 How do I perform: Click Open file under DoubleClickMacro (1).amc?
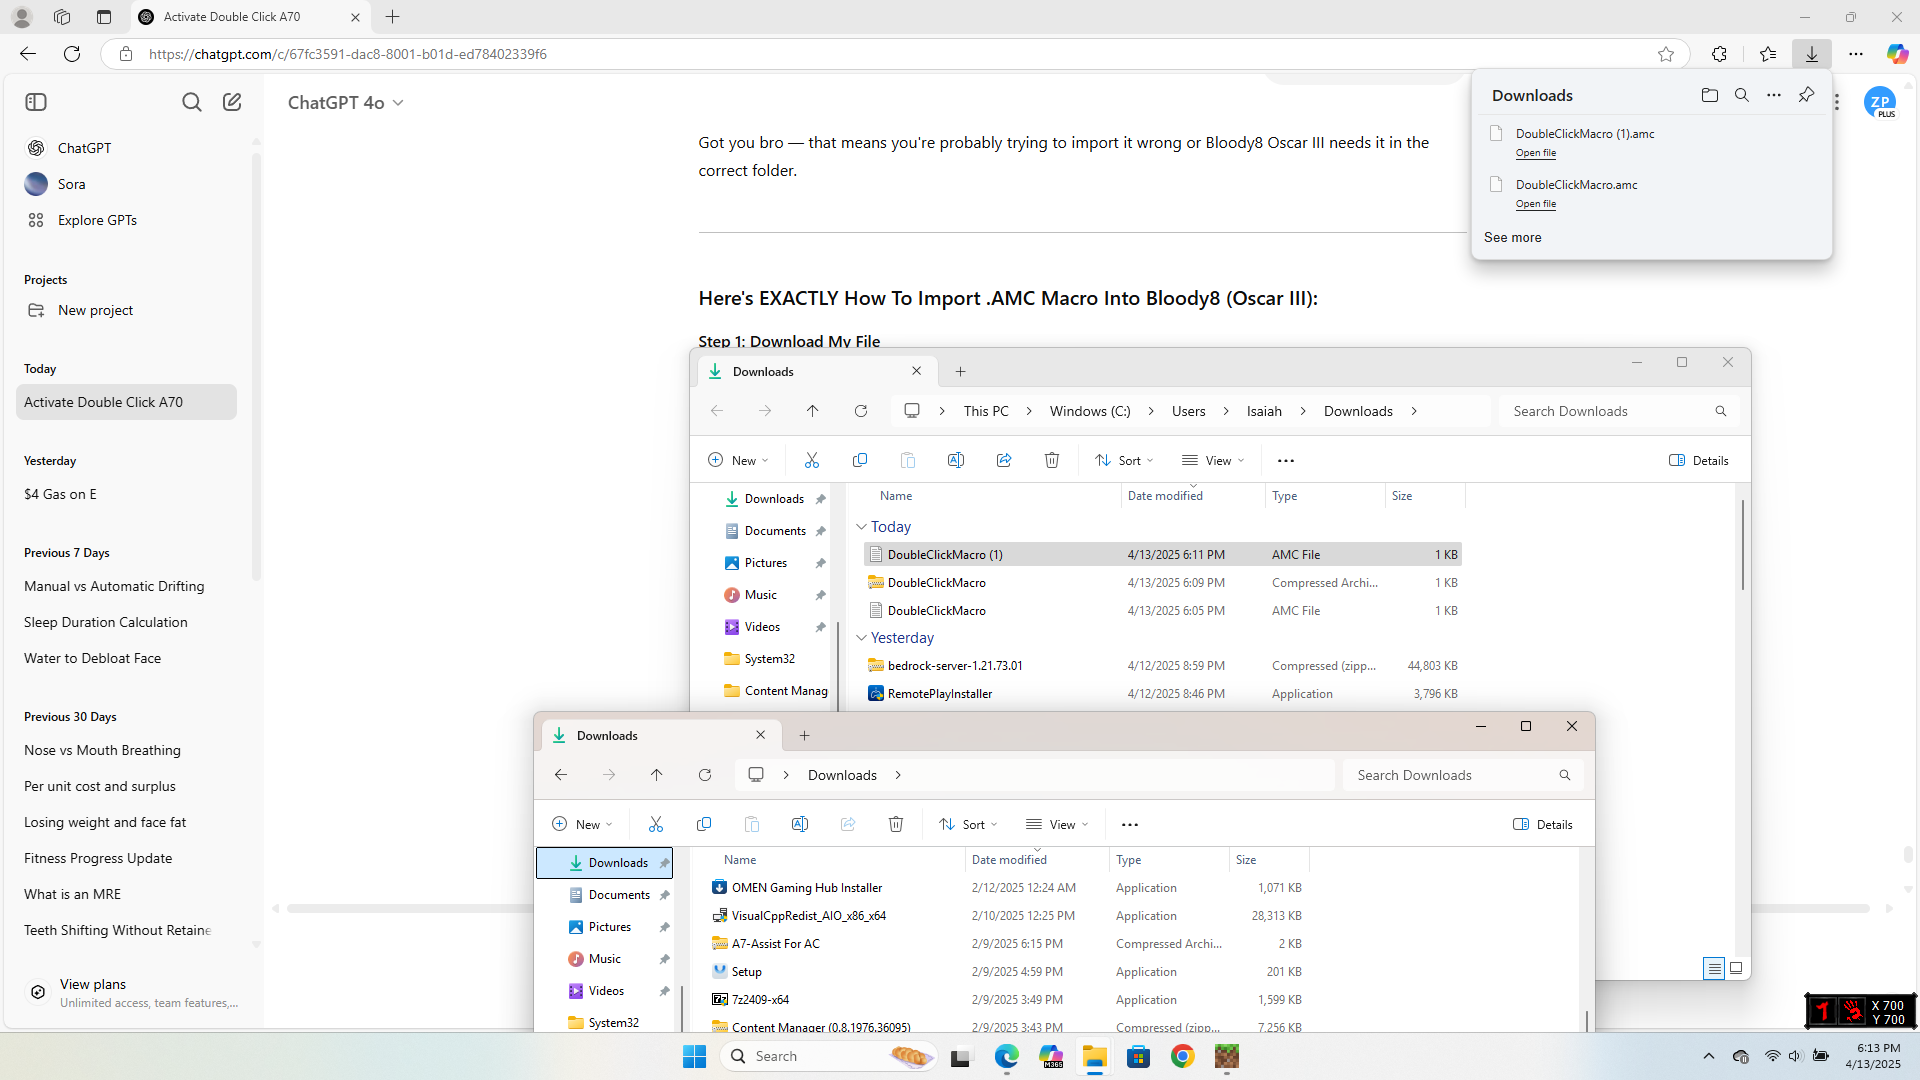(1535, 153)
